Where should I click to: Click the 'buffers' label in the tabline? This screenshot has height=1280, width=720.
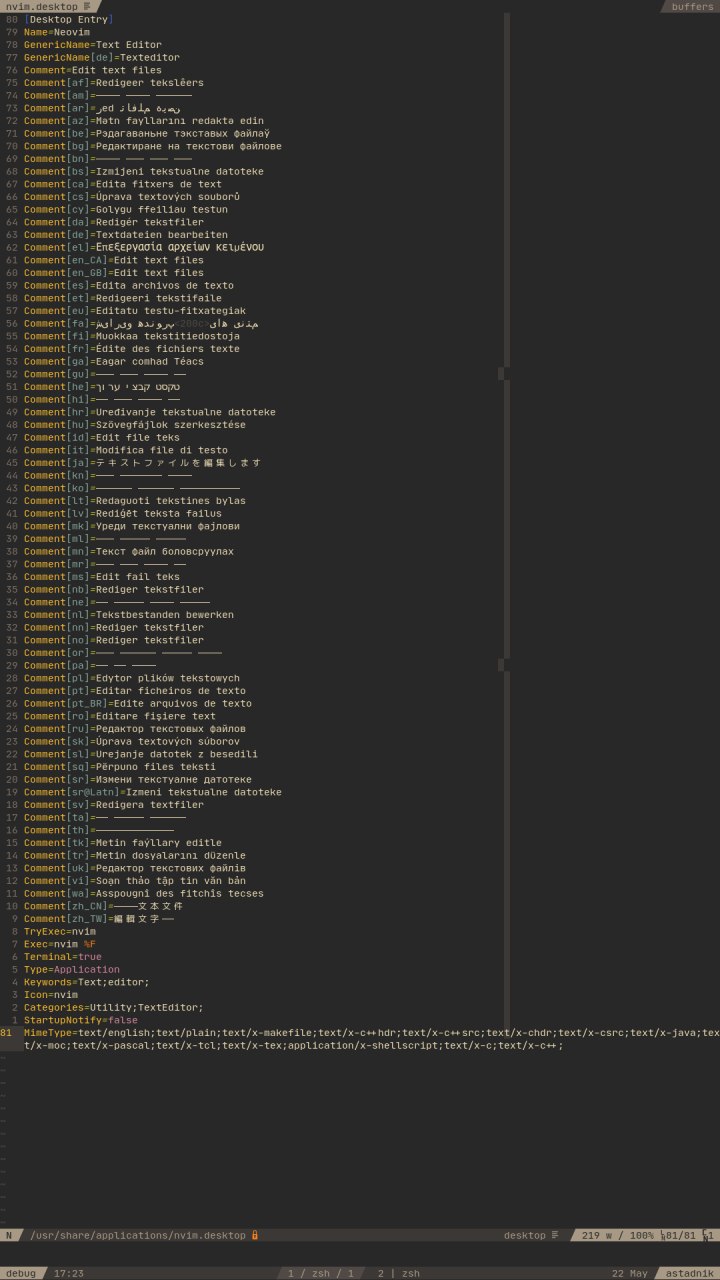[692, 6]
